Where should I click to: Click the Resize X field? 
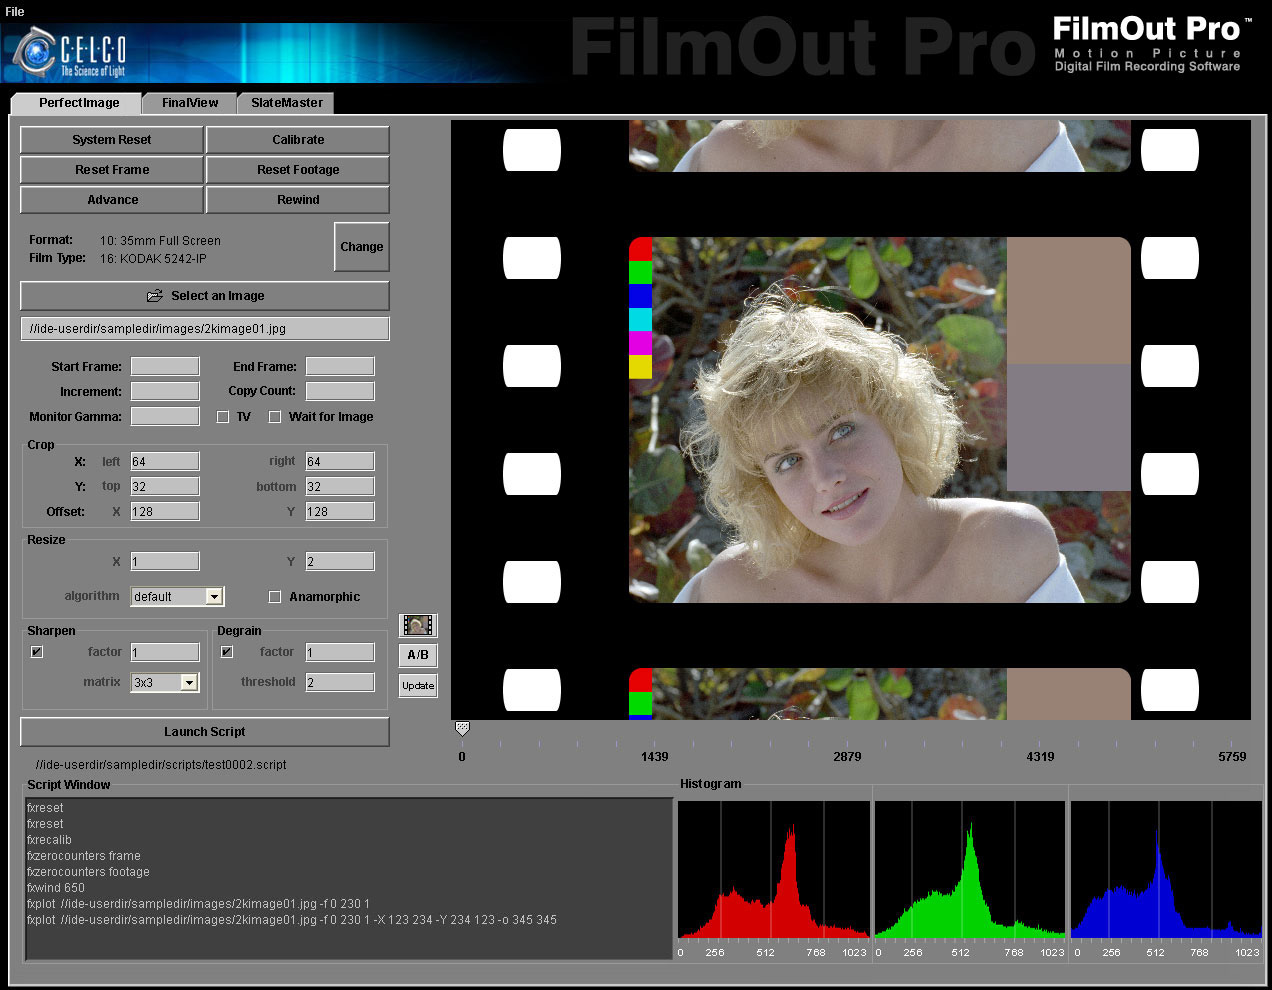coord(165,561)
